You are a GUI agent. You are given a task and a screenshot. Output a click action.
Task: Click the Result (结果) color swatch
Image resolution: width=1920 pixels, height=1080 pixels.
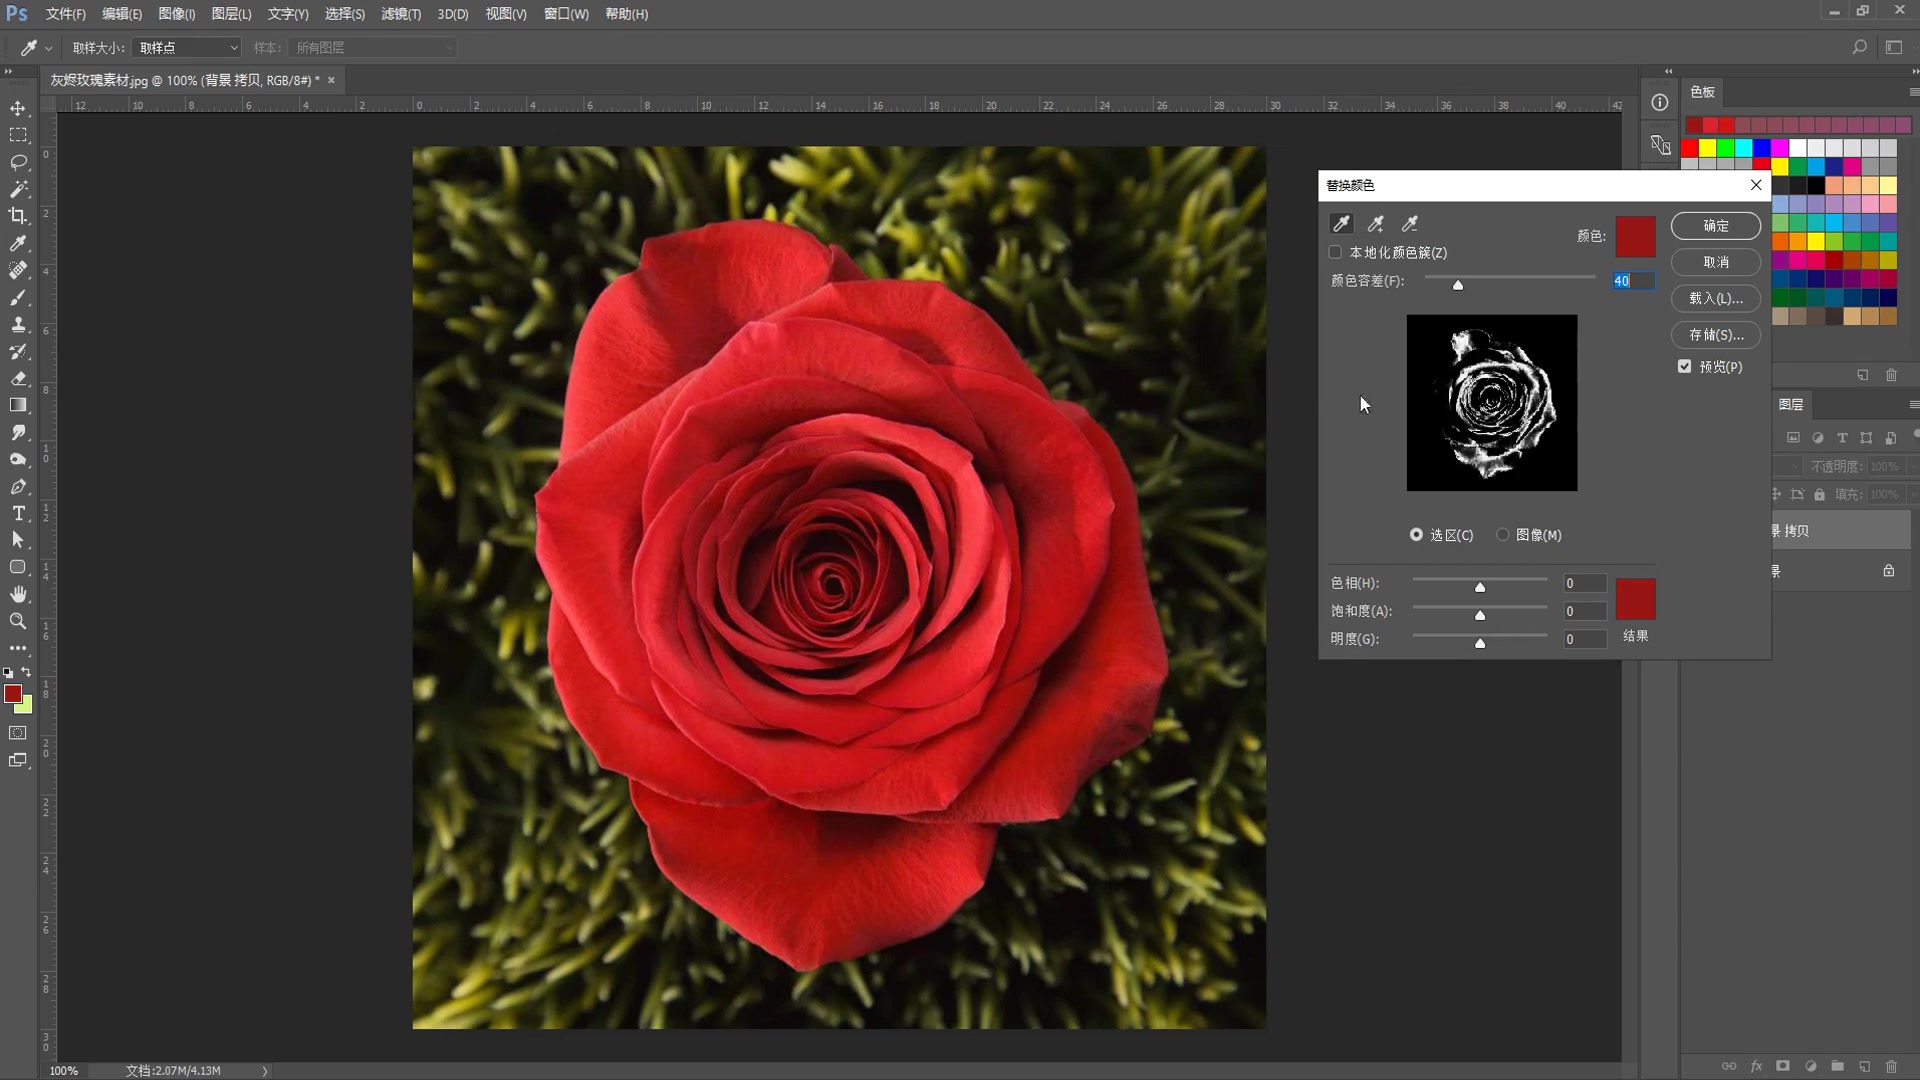[x=1635, y=599]
